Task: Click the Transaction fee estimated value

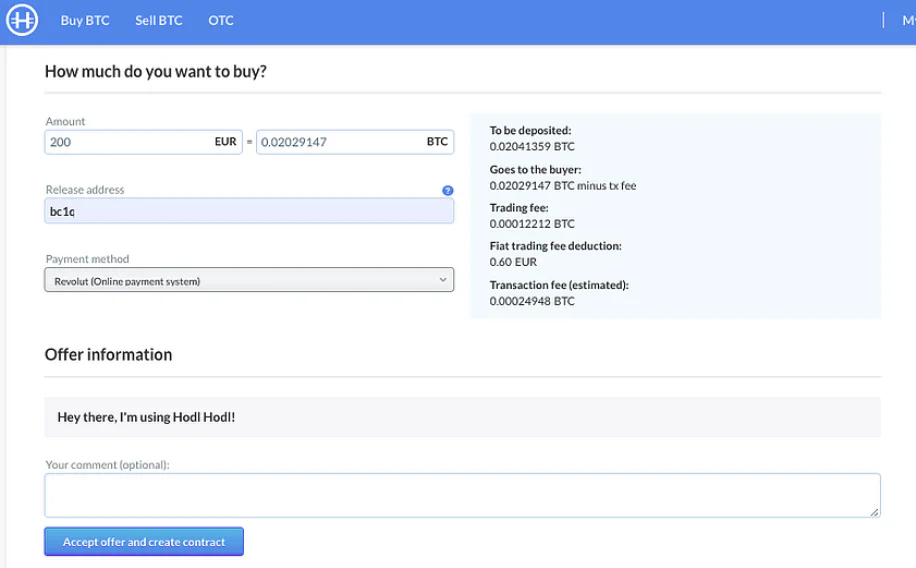Action: coord(532,301)
